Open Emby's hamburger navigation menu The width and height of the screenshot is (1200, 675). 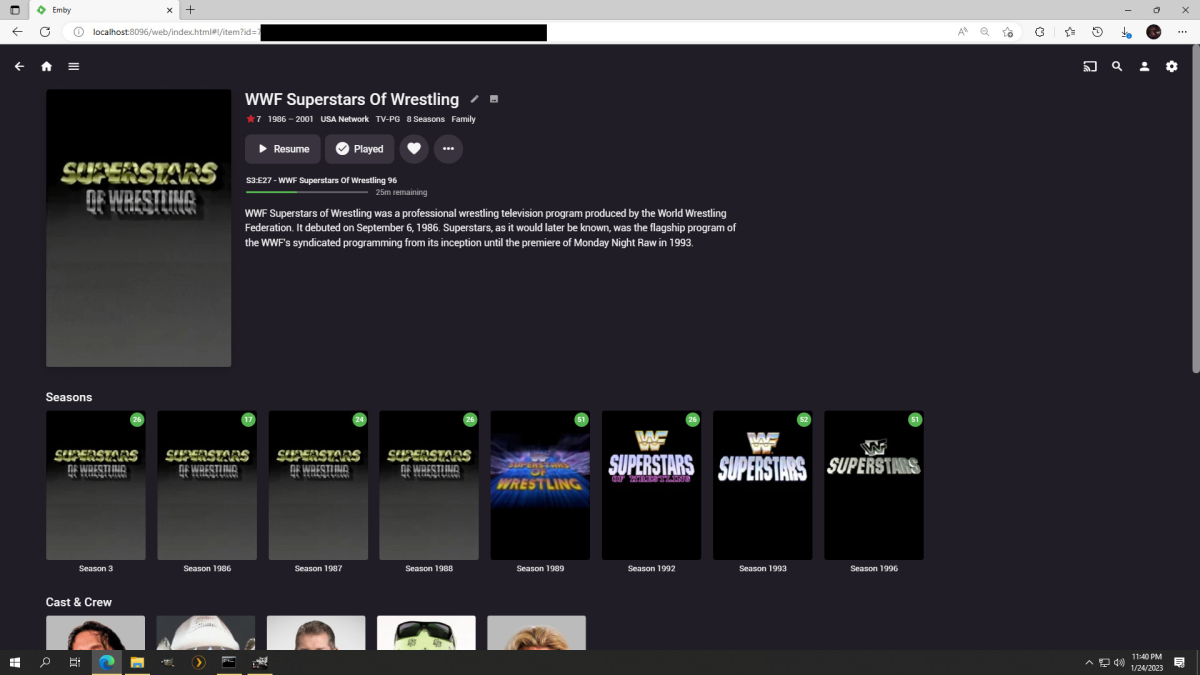tap(74, 67)
